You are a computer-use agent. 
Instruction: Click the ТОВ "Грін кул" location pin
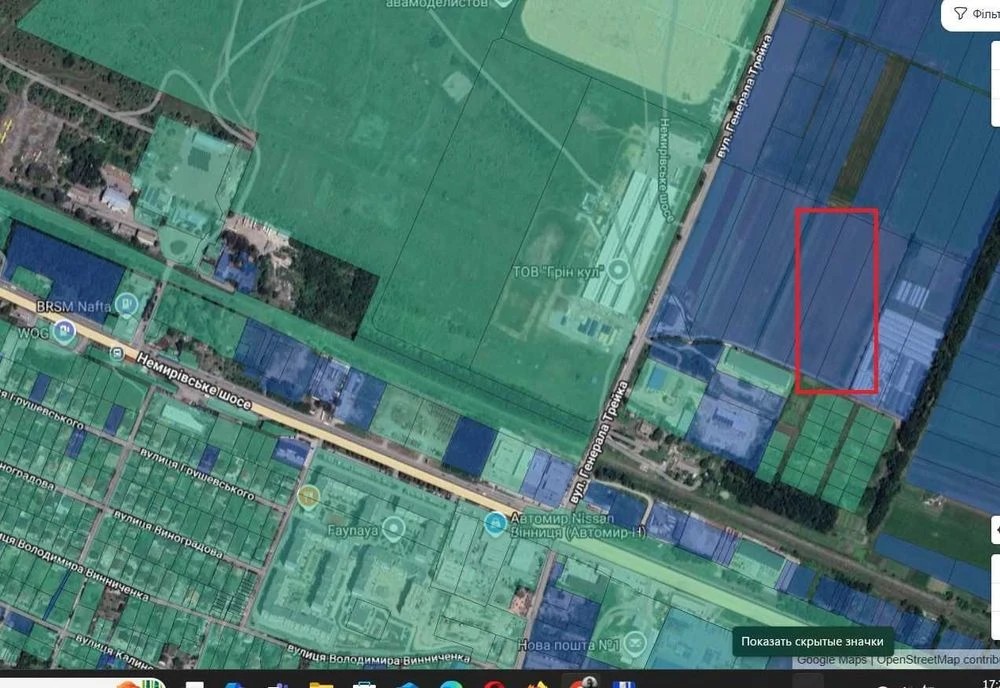click(x=617, y=270)
